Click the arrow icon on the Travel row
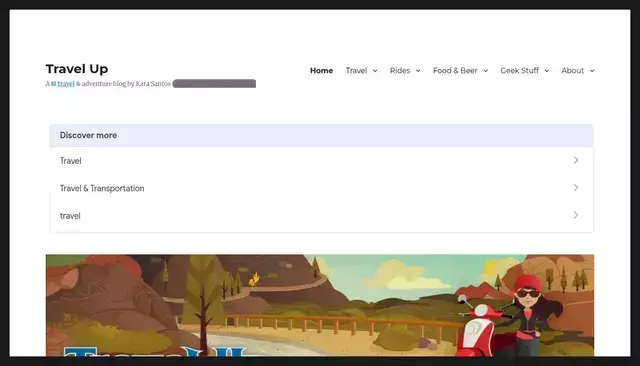 coord(576,160)
